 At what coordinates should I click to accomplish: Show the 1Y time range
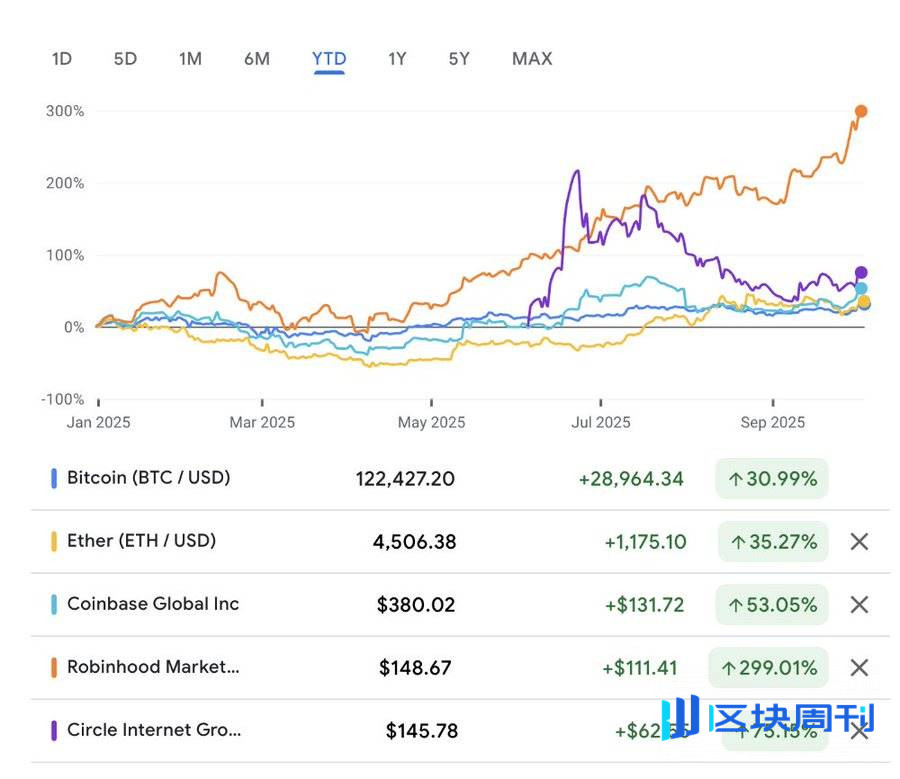[x=397, y=59]
